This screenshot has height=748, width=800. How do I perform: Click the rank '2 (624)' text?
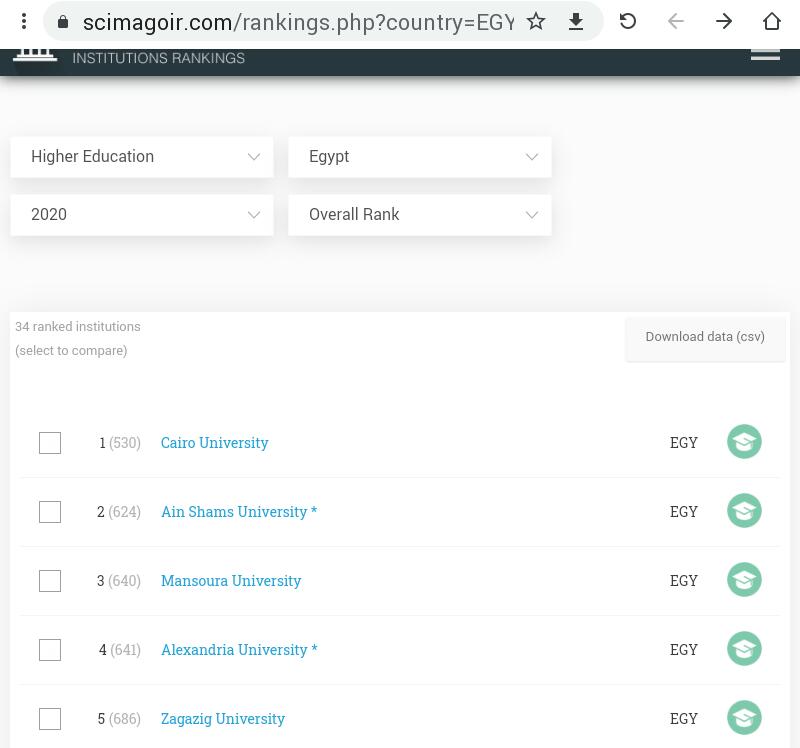click(118, 512)
